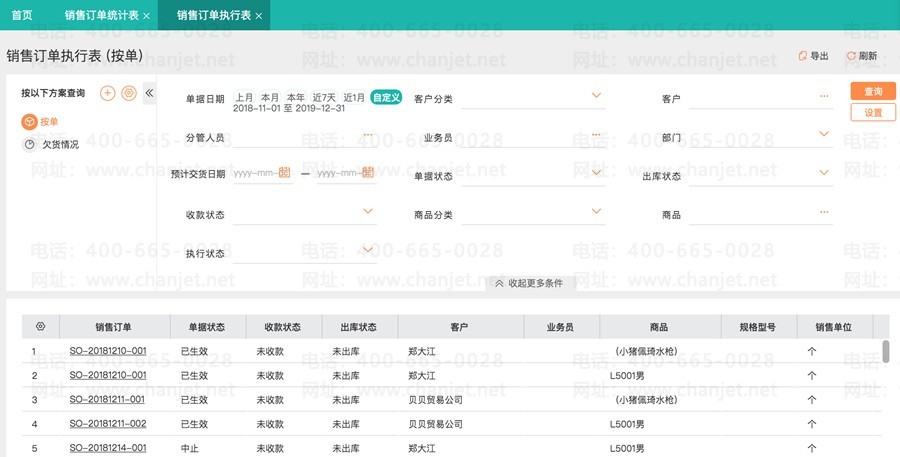Click L5001男 product cell in row 2

(x=627, y=375)
